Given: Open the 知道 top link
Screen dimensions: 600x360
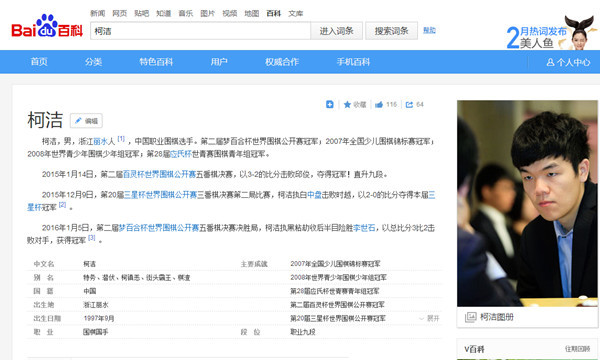Looking at the screenshot, I should click(x=163, y=13).
